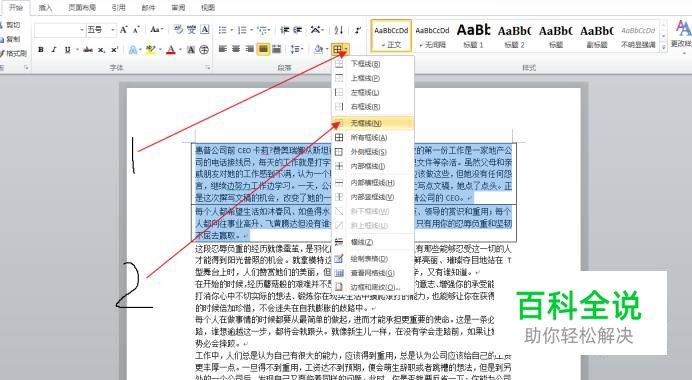The height and width of the screenshot is (380, 692).
Task: Select 右框线(R) from the borders menu
Action: pos(373,106)
